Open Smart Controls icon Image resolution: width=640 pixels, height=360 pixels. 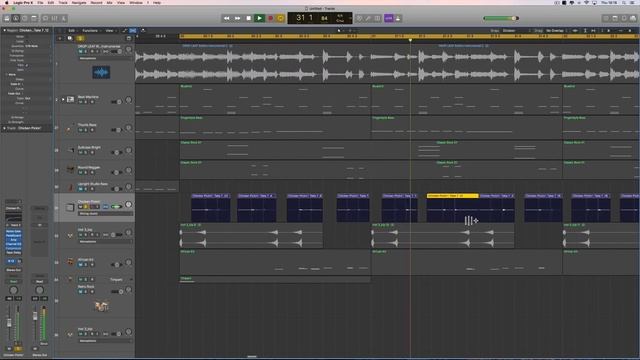(x=45, y=18)
